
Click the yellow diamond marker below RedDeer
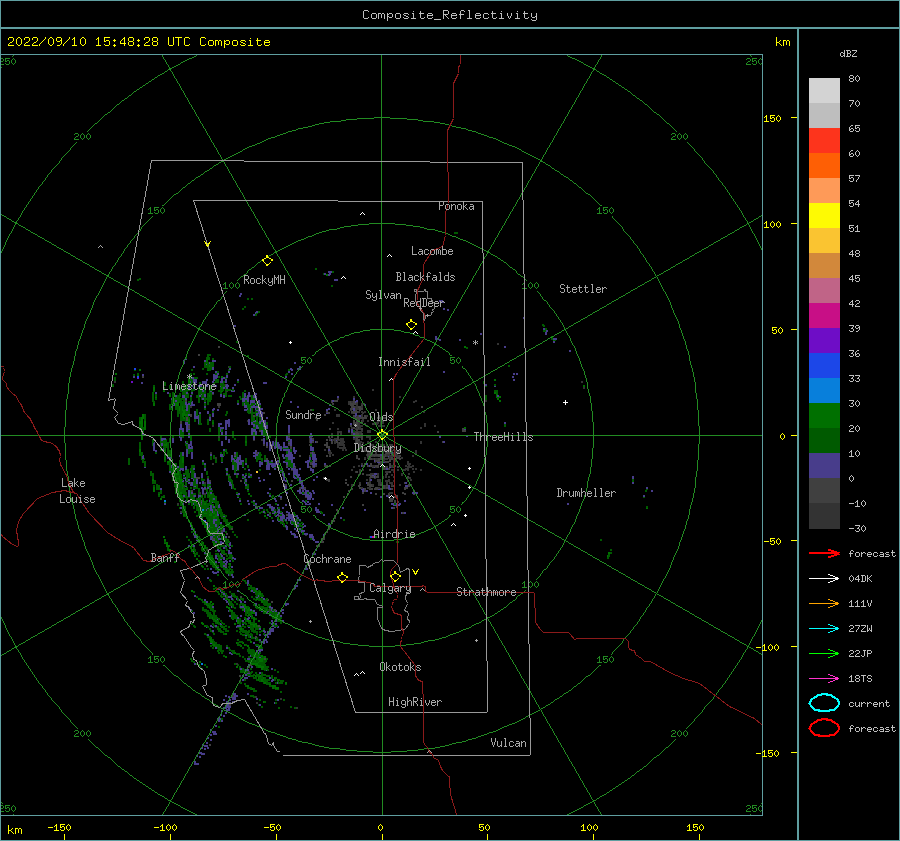click(412, 325)
